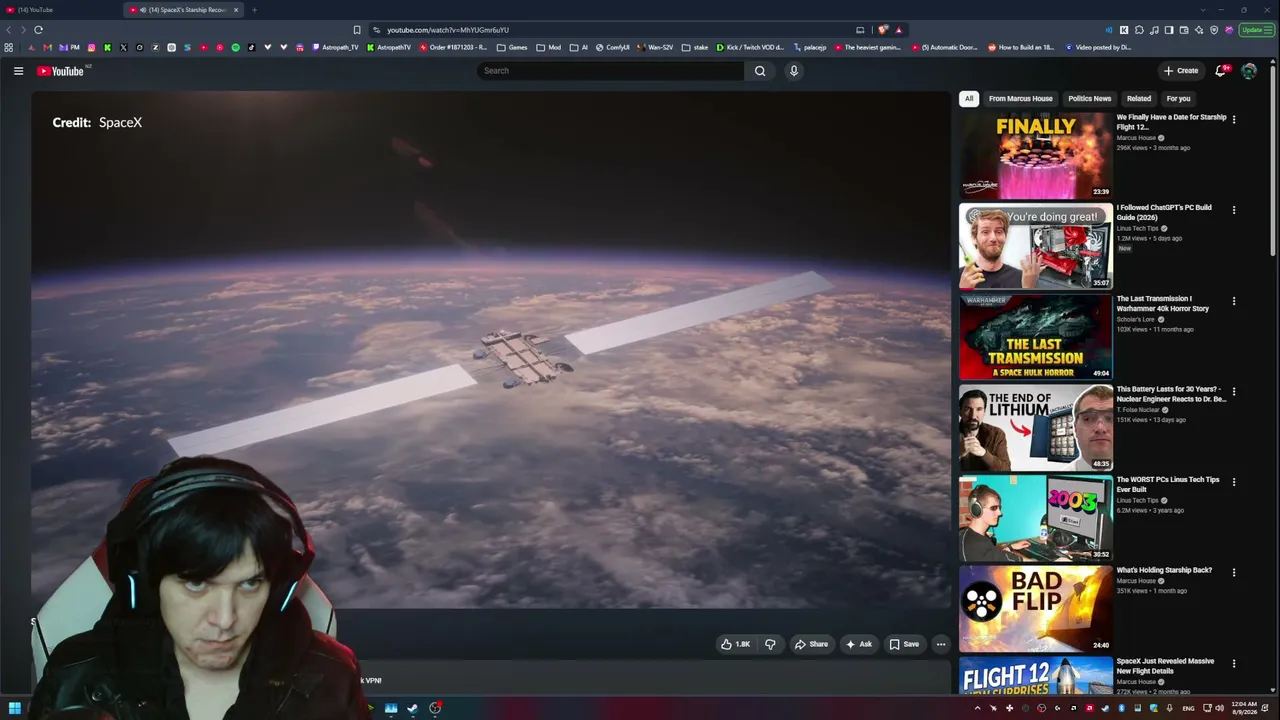Open TikTok bookmark icon
Viewport: 1280px width, 720px height.
click(252, 47)
